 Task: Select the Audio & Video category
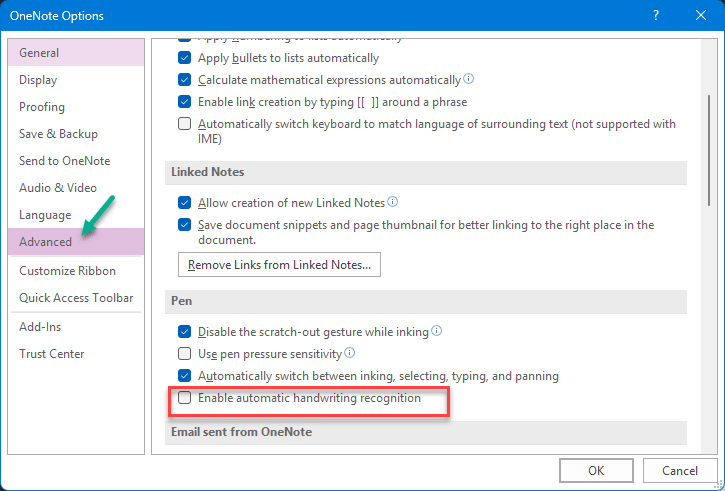76,188
